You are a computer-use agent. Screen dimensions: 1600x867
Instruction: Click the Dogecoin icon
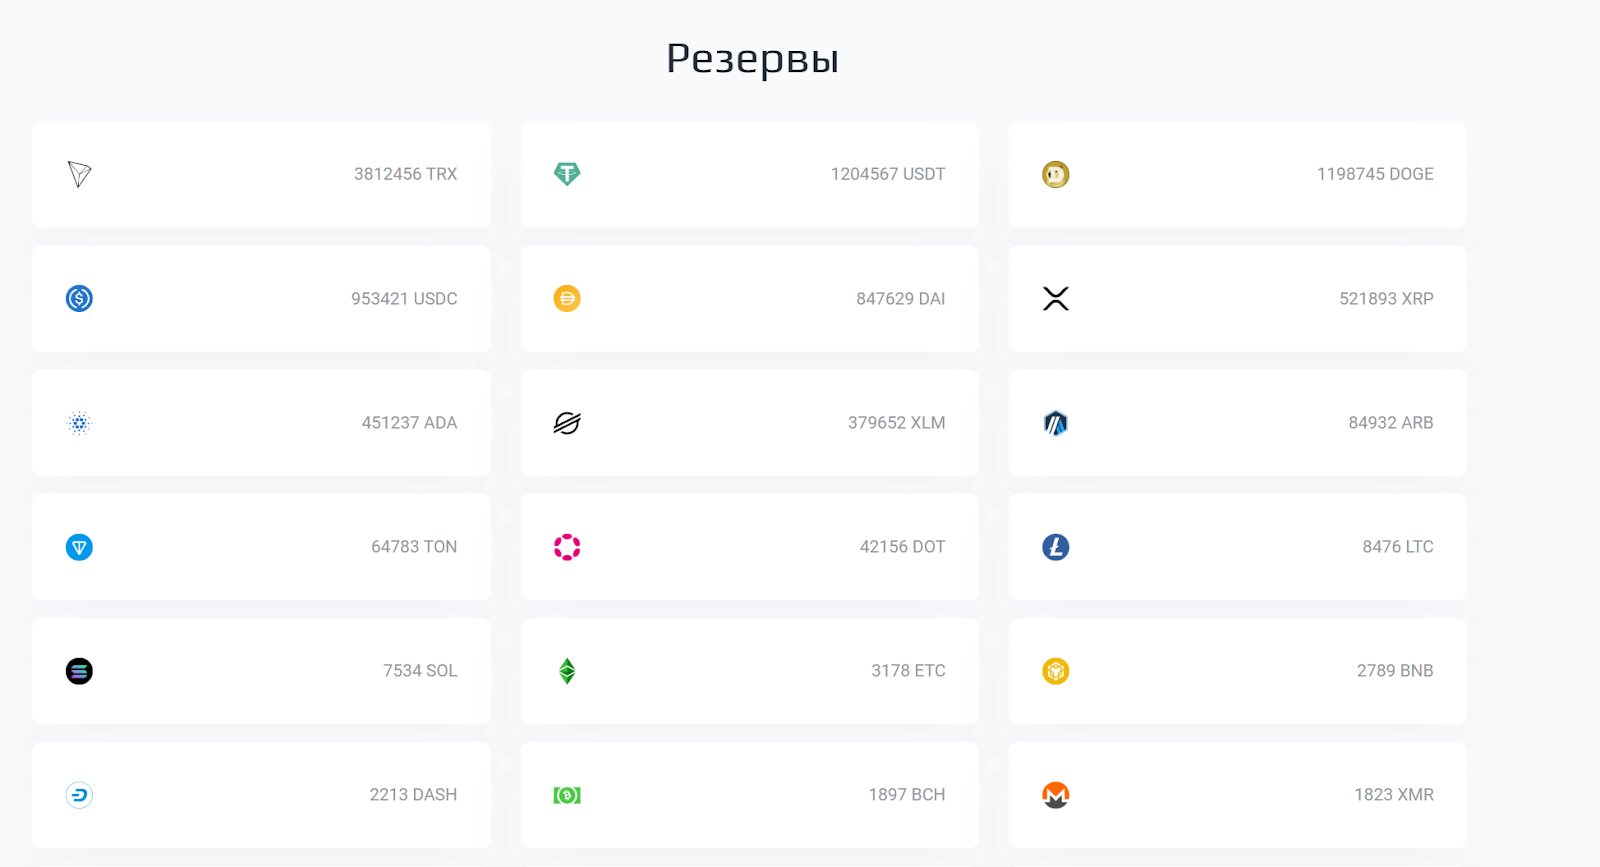(1055, 173)
